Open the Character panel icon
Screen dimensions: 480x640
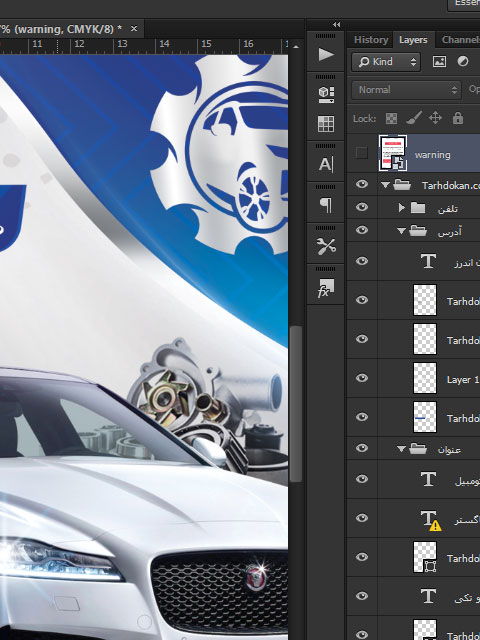[326, 164]
